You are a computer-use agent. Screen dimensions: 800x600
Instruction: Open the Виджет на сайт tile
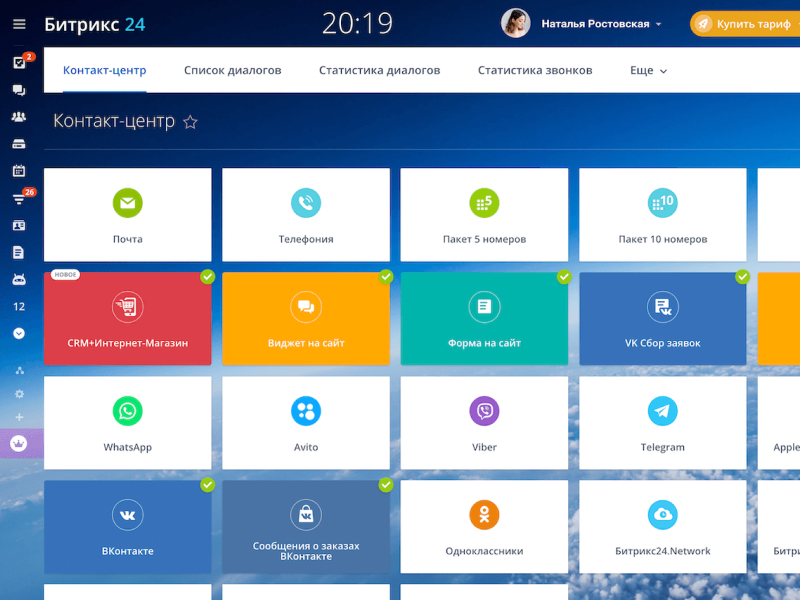306,319
